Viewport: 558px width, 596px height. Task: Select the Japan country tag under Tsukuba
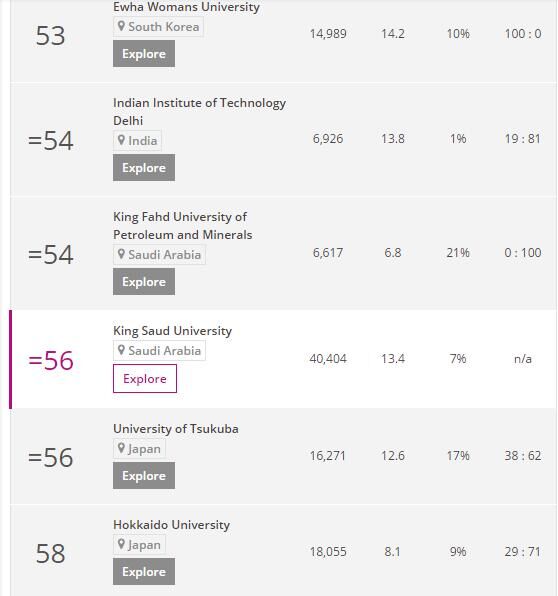tap(139, 449)
